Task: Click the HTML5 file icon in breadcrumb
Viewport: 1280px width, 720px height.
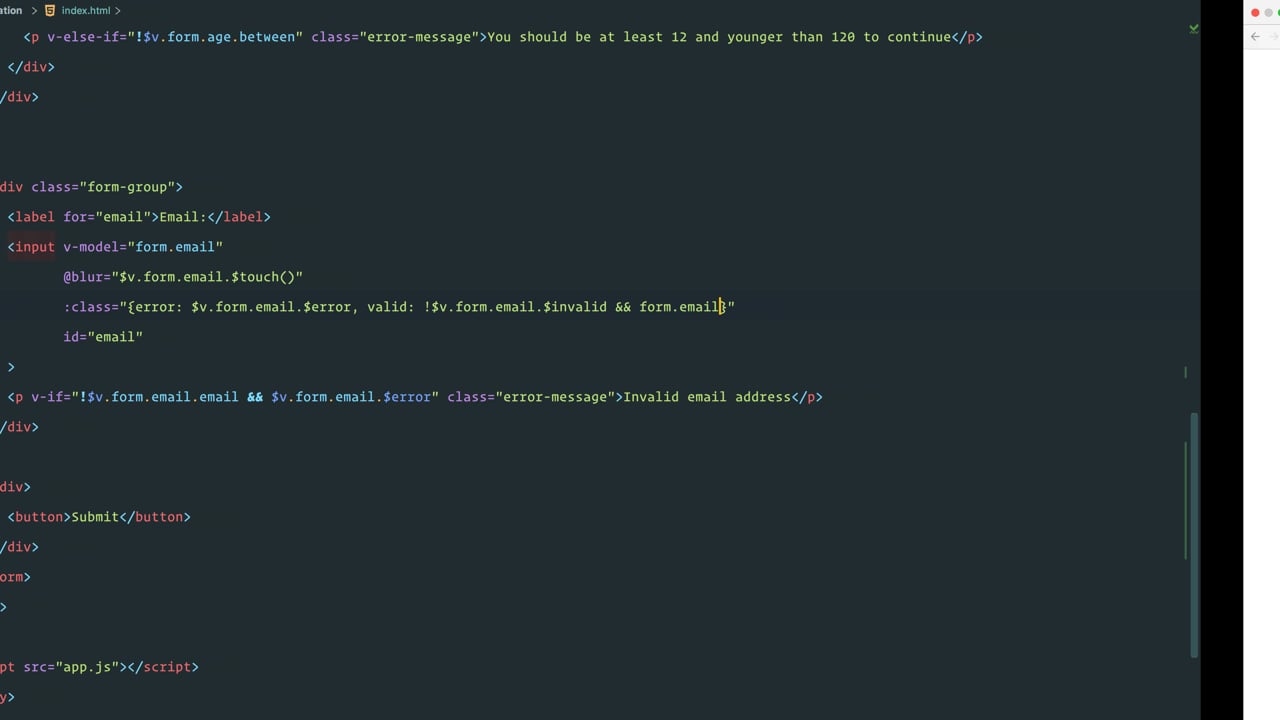Action: (x=50, y=10)
